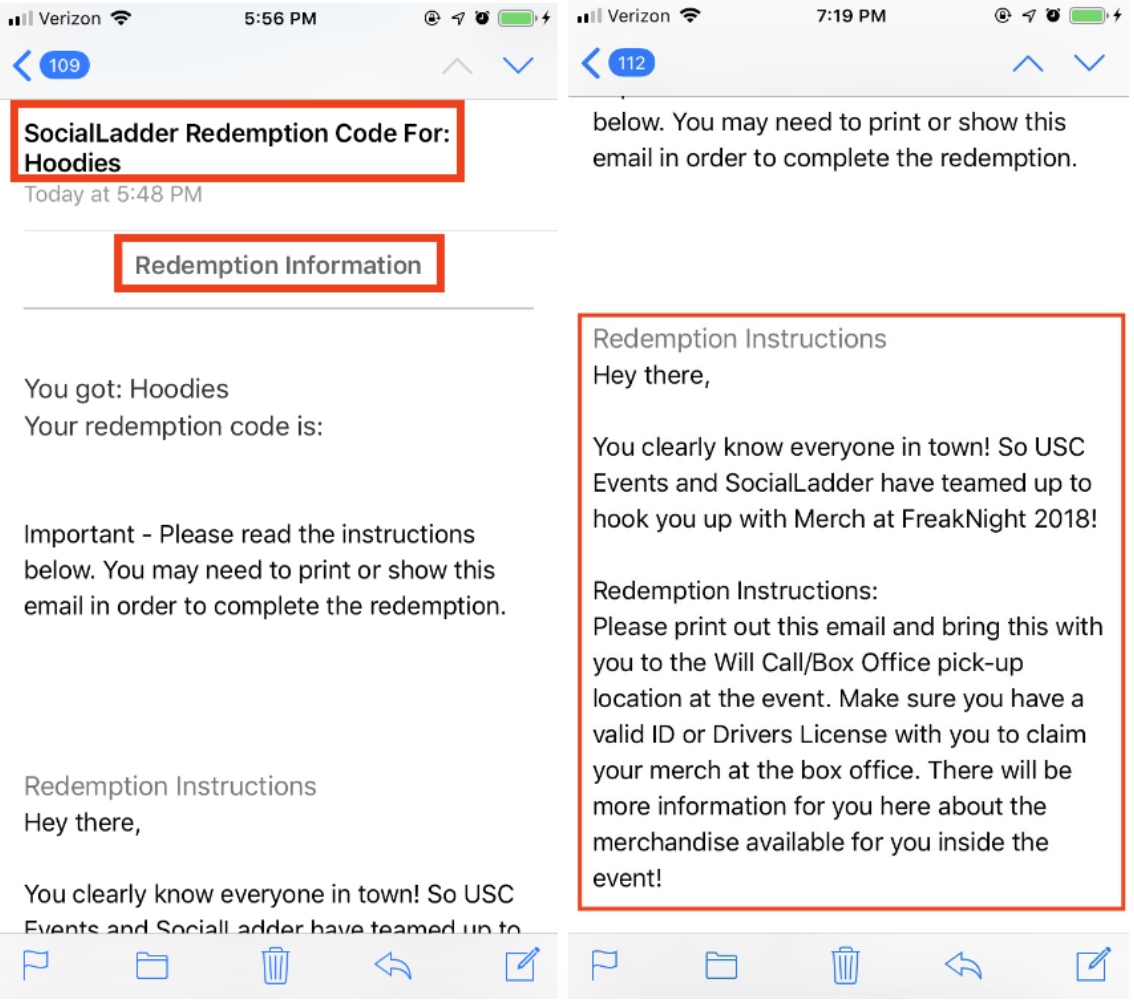Image resolution: width=1134 pixels, height=1006 pixels.
Task: Go back to inbox showing 109 in left screen
Action: 51,65
